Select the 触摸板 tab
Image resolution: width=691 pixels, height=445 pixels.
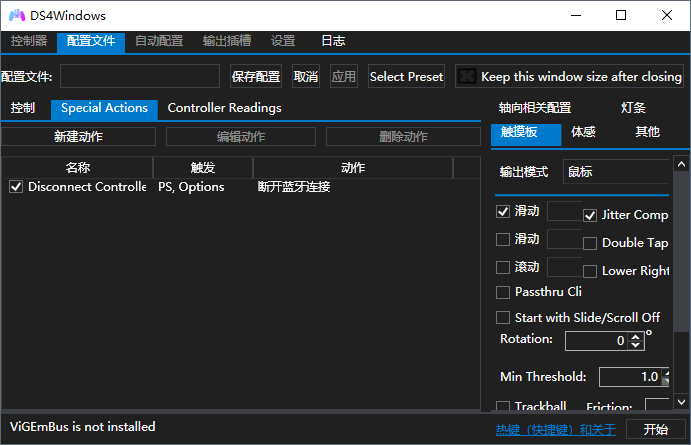(526, 134)
